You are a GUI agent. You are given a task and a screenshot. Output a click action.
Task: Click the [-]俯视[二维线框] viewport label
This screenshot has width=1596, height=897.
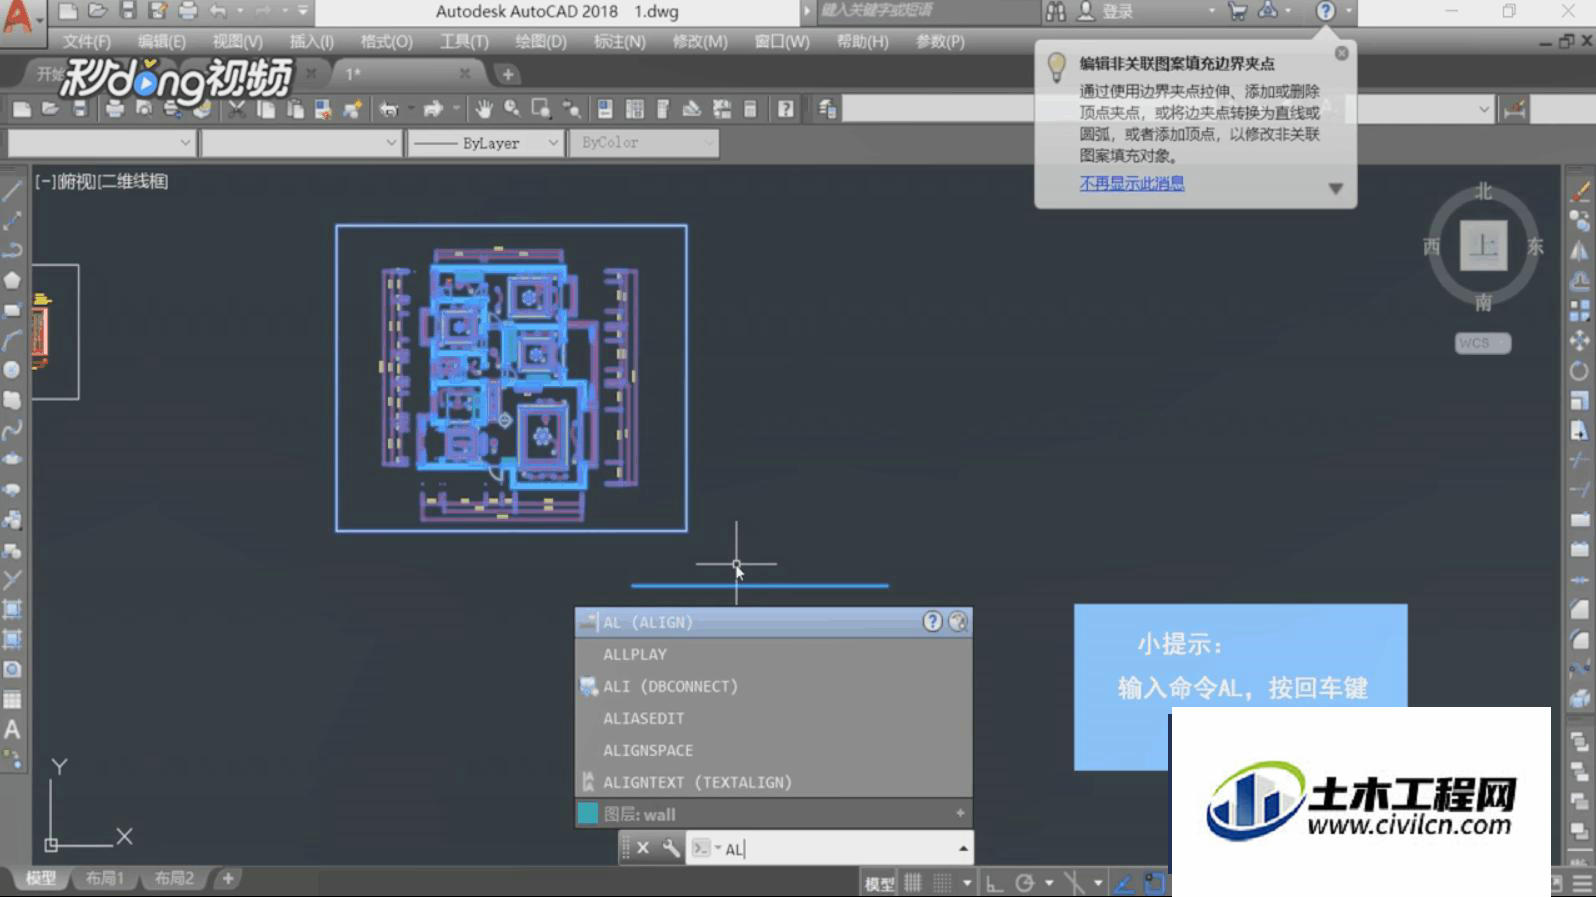[x=102, y=181]
